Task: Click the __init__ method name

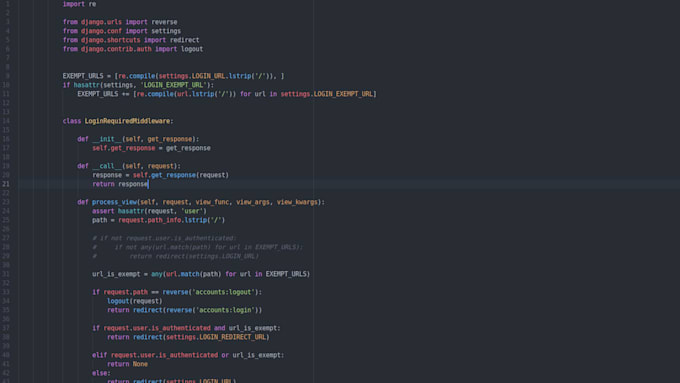Action: [107, 139]
